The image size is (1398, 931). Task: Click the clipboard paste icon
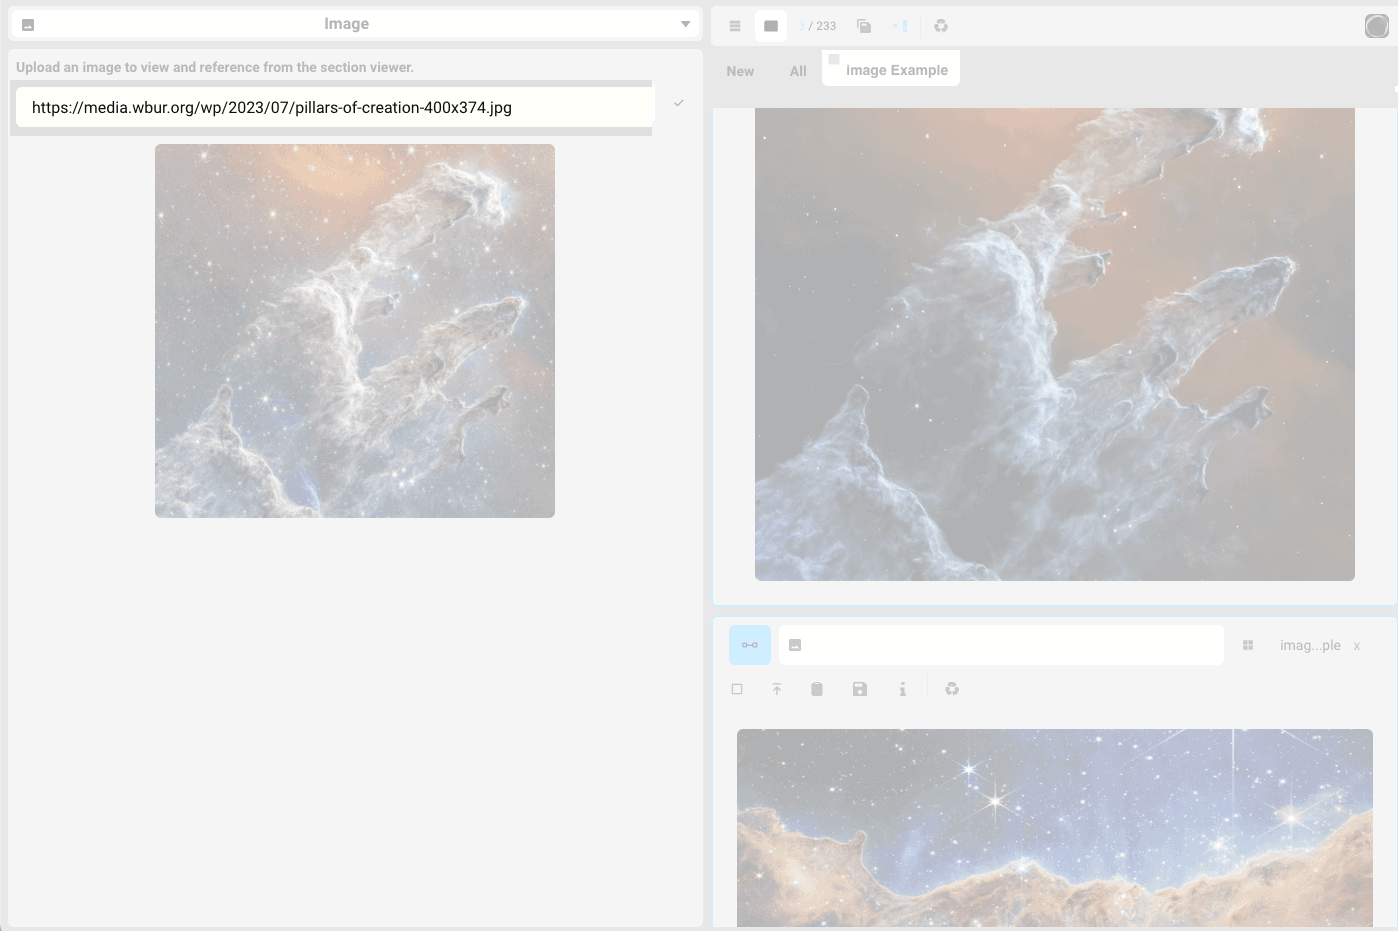coord(817,689)
